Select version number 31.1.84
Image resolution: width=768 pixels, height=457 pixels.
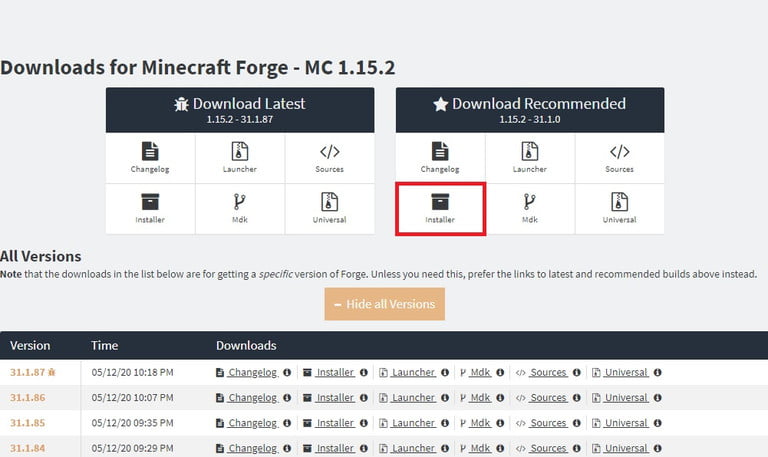(x=27, y=448)
